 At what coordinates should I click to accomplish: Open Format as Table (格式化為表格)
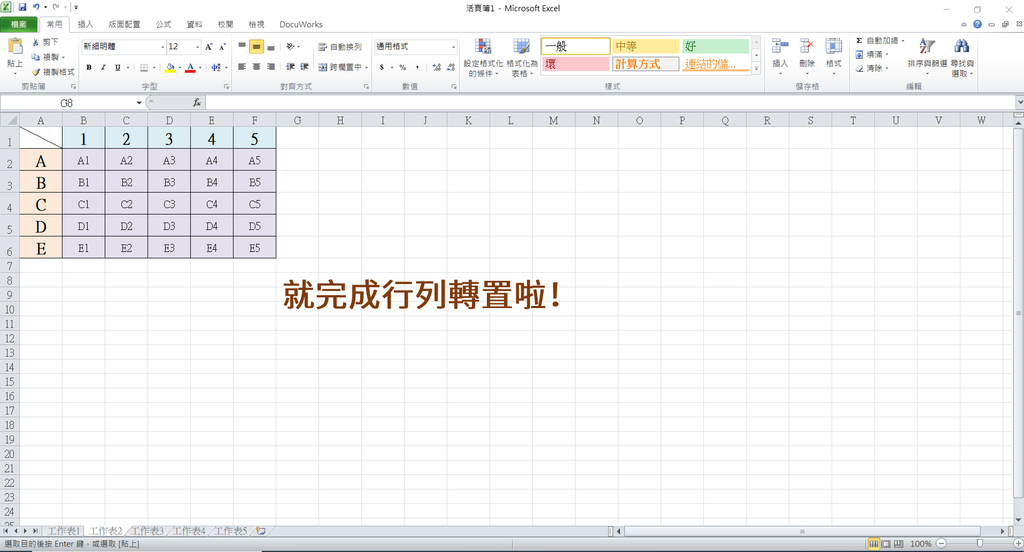point(522,57)
